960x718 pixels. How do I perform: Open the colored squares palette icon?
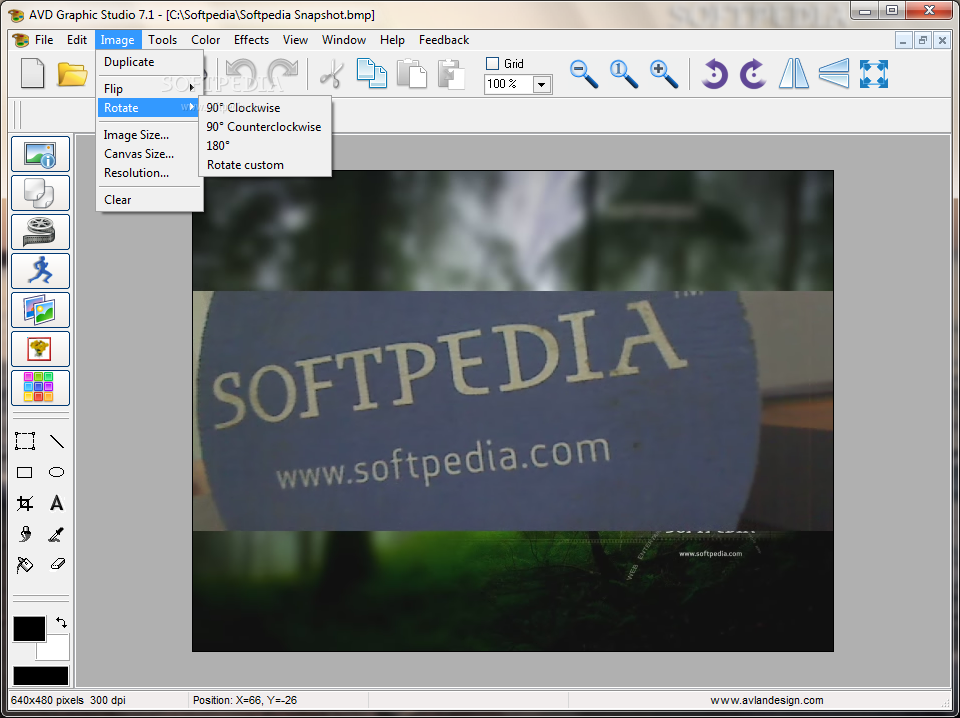pos(40,387)
